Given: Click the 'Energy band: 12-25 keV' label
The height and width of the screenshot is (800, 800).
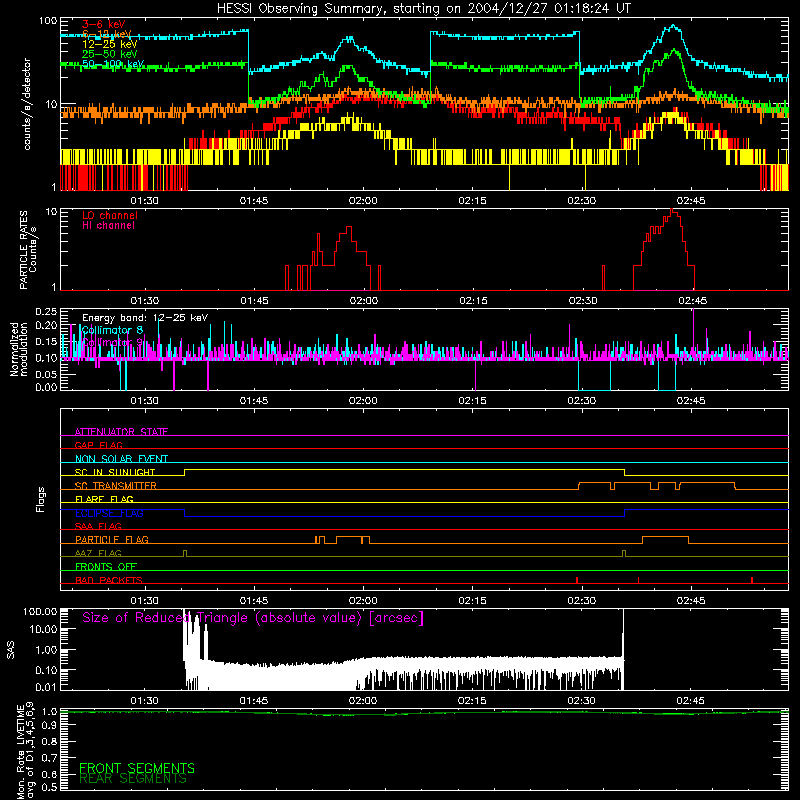Looking at the screenshot, I should click(x=145, y=318).
